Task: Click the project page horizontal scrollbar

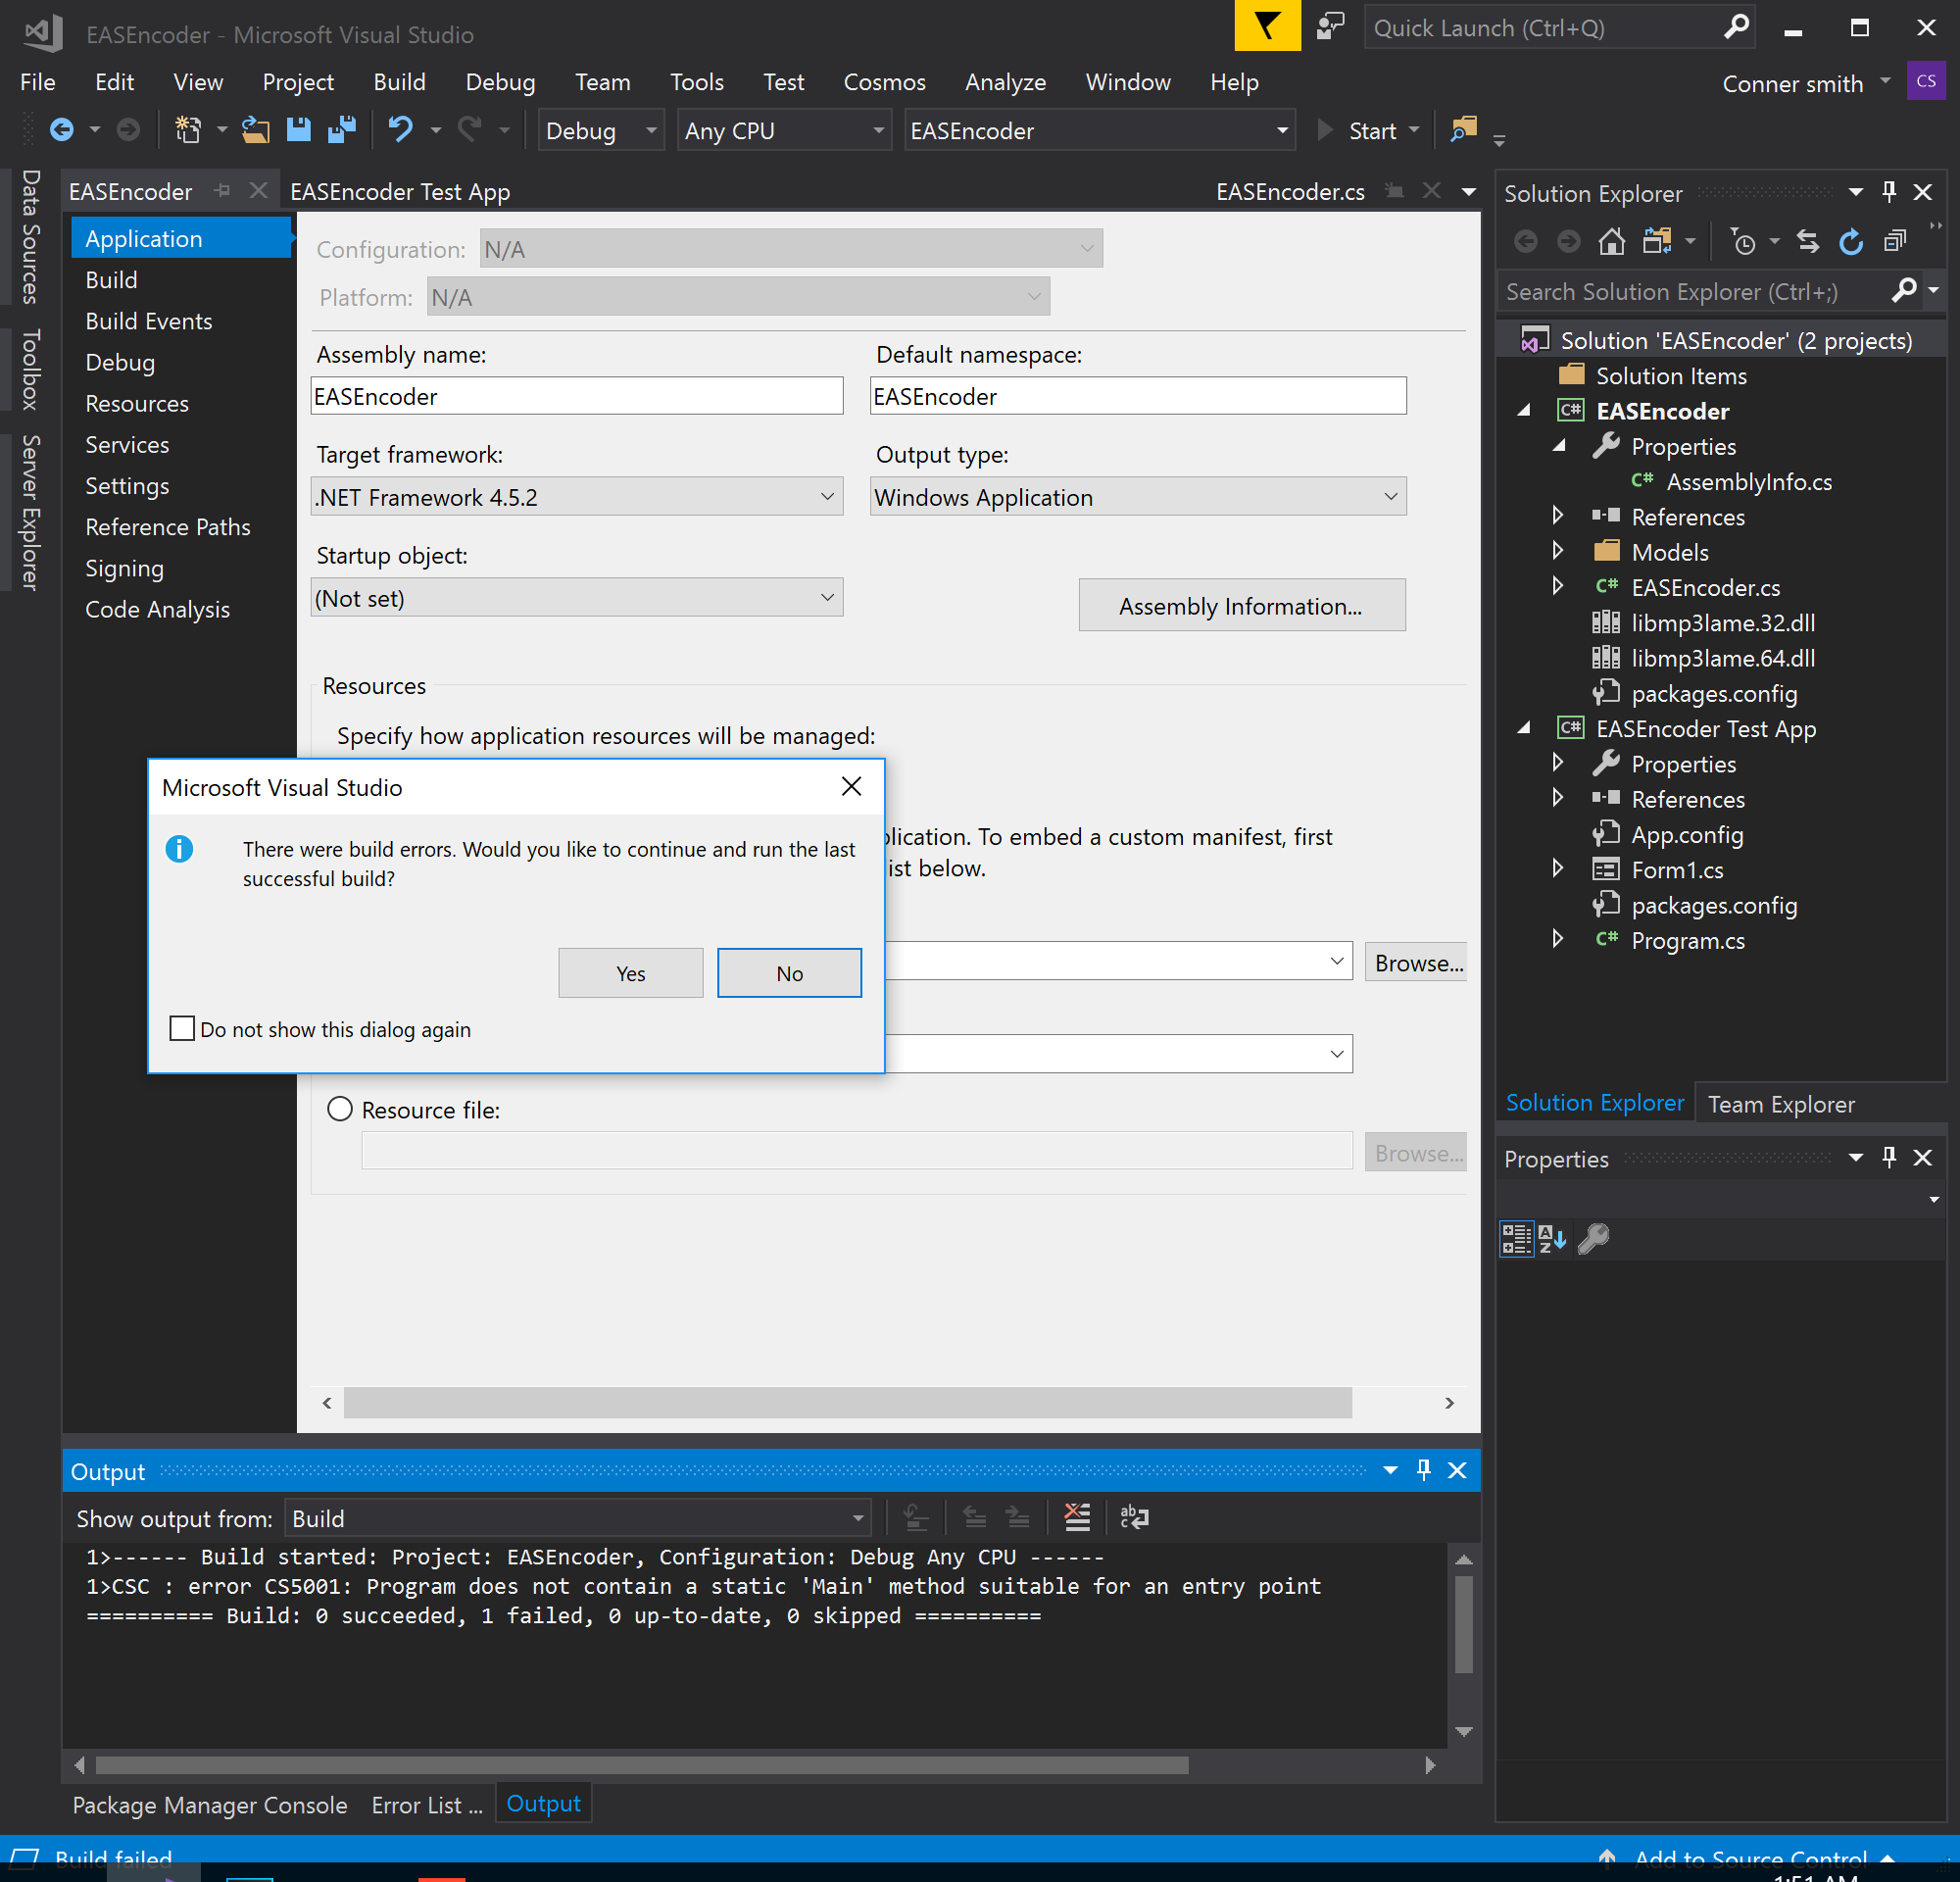Action: 848,1402
